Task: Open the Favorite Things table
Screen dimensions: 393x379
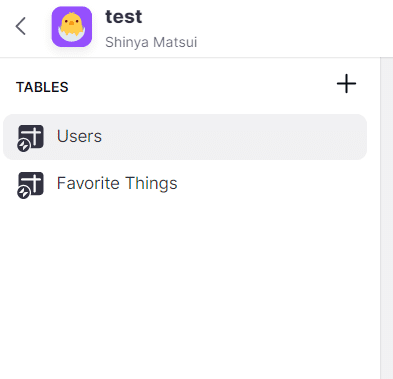Action: pyautogui.click(x=185, y=184)
